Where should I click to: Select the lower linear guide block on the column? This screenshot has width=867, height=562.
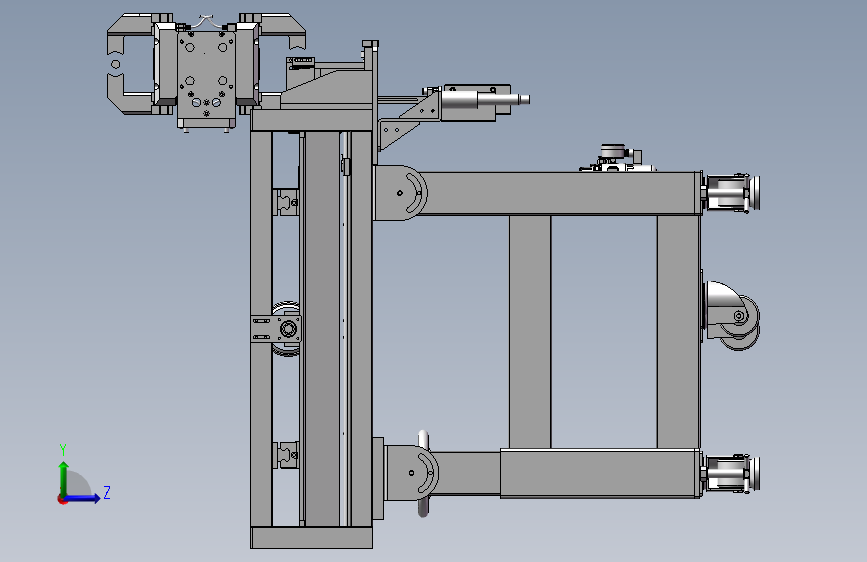click(x=286, y=455)
